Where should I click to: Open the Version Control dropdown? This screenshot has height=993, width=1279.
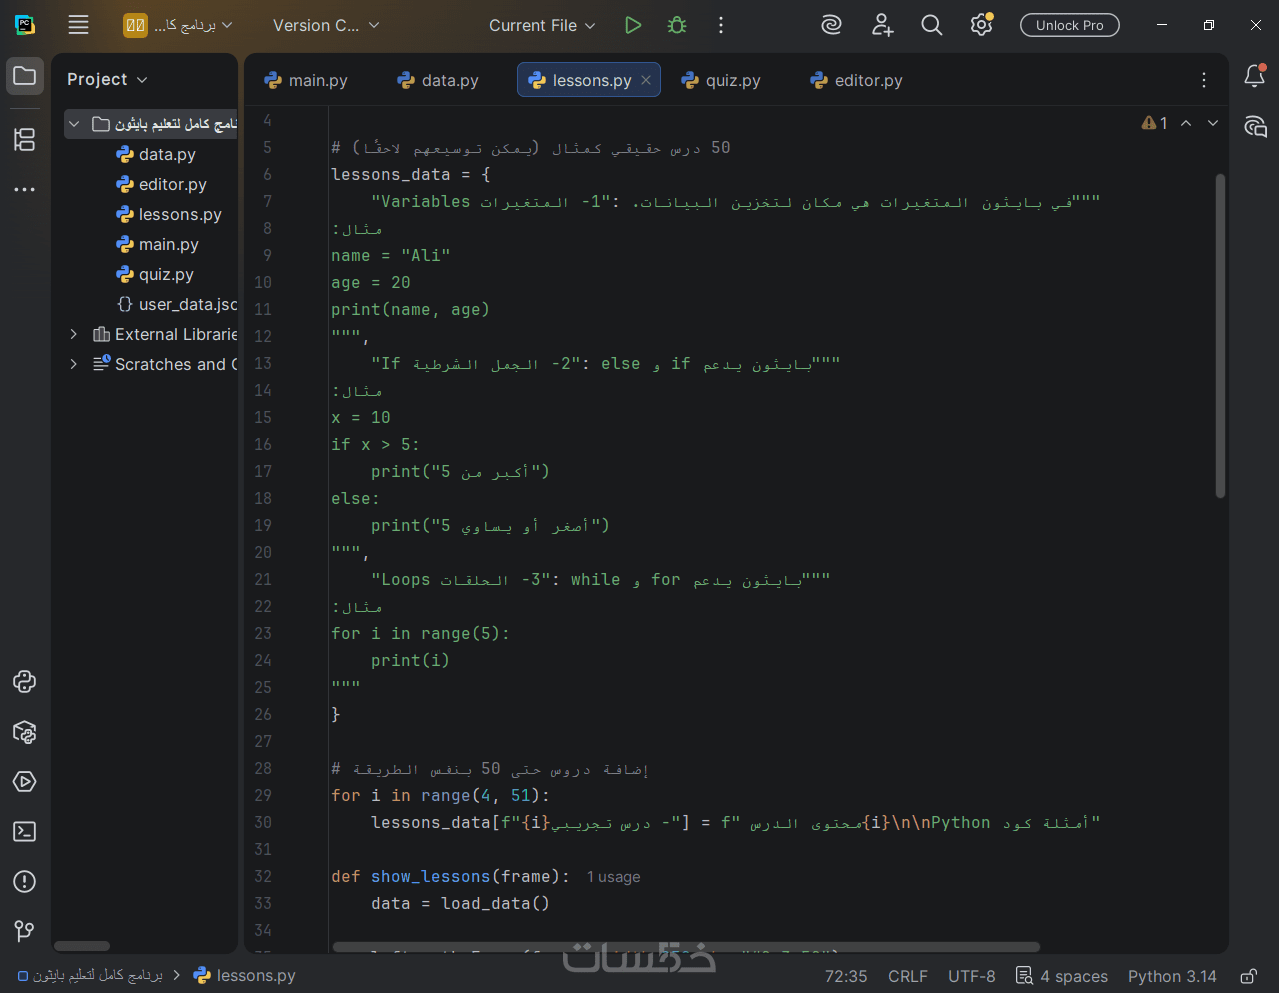click(x=326, y=25)
